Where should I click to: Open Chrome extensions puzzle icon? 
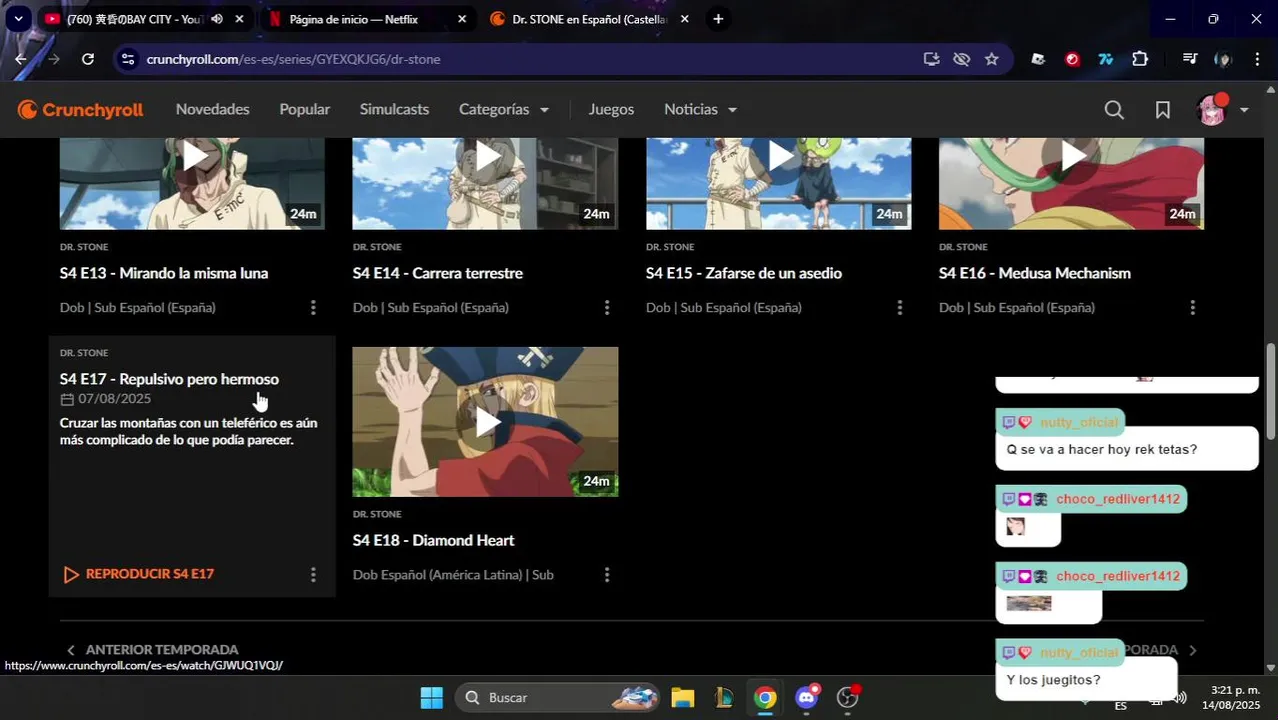tap(1140, 59)
